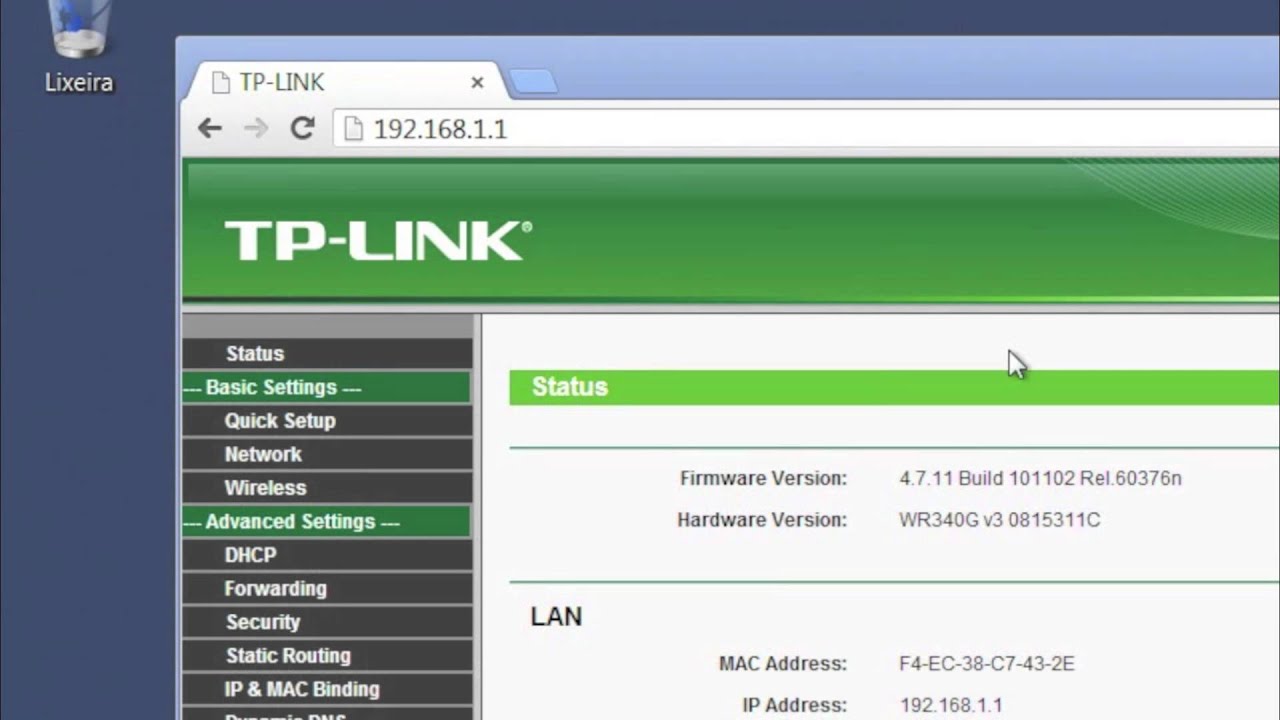
Task: Click MAC value F4-EC-38-C7-43-2E
Action: pos(986,663)
